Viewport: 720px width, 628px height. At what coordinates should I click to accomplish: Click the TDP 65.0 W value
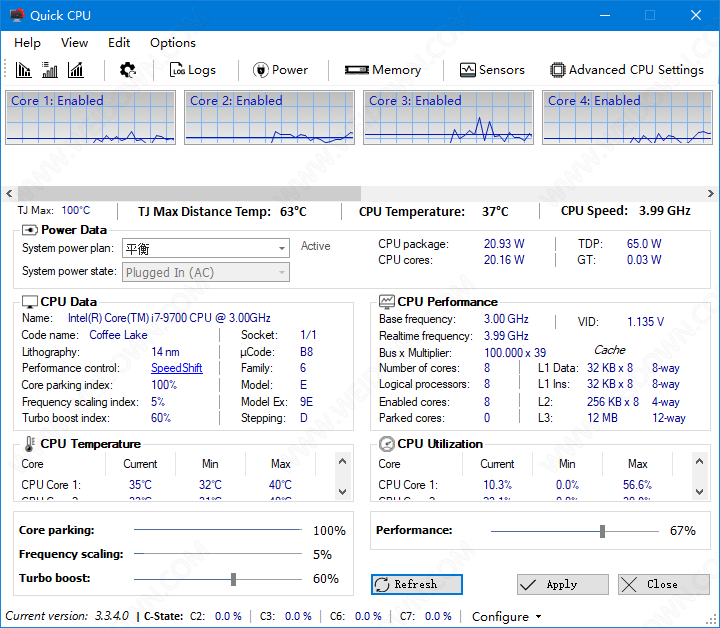pos(644,244)
